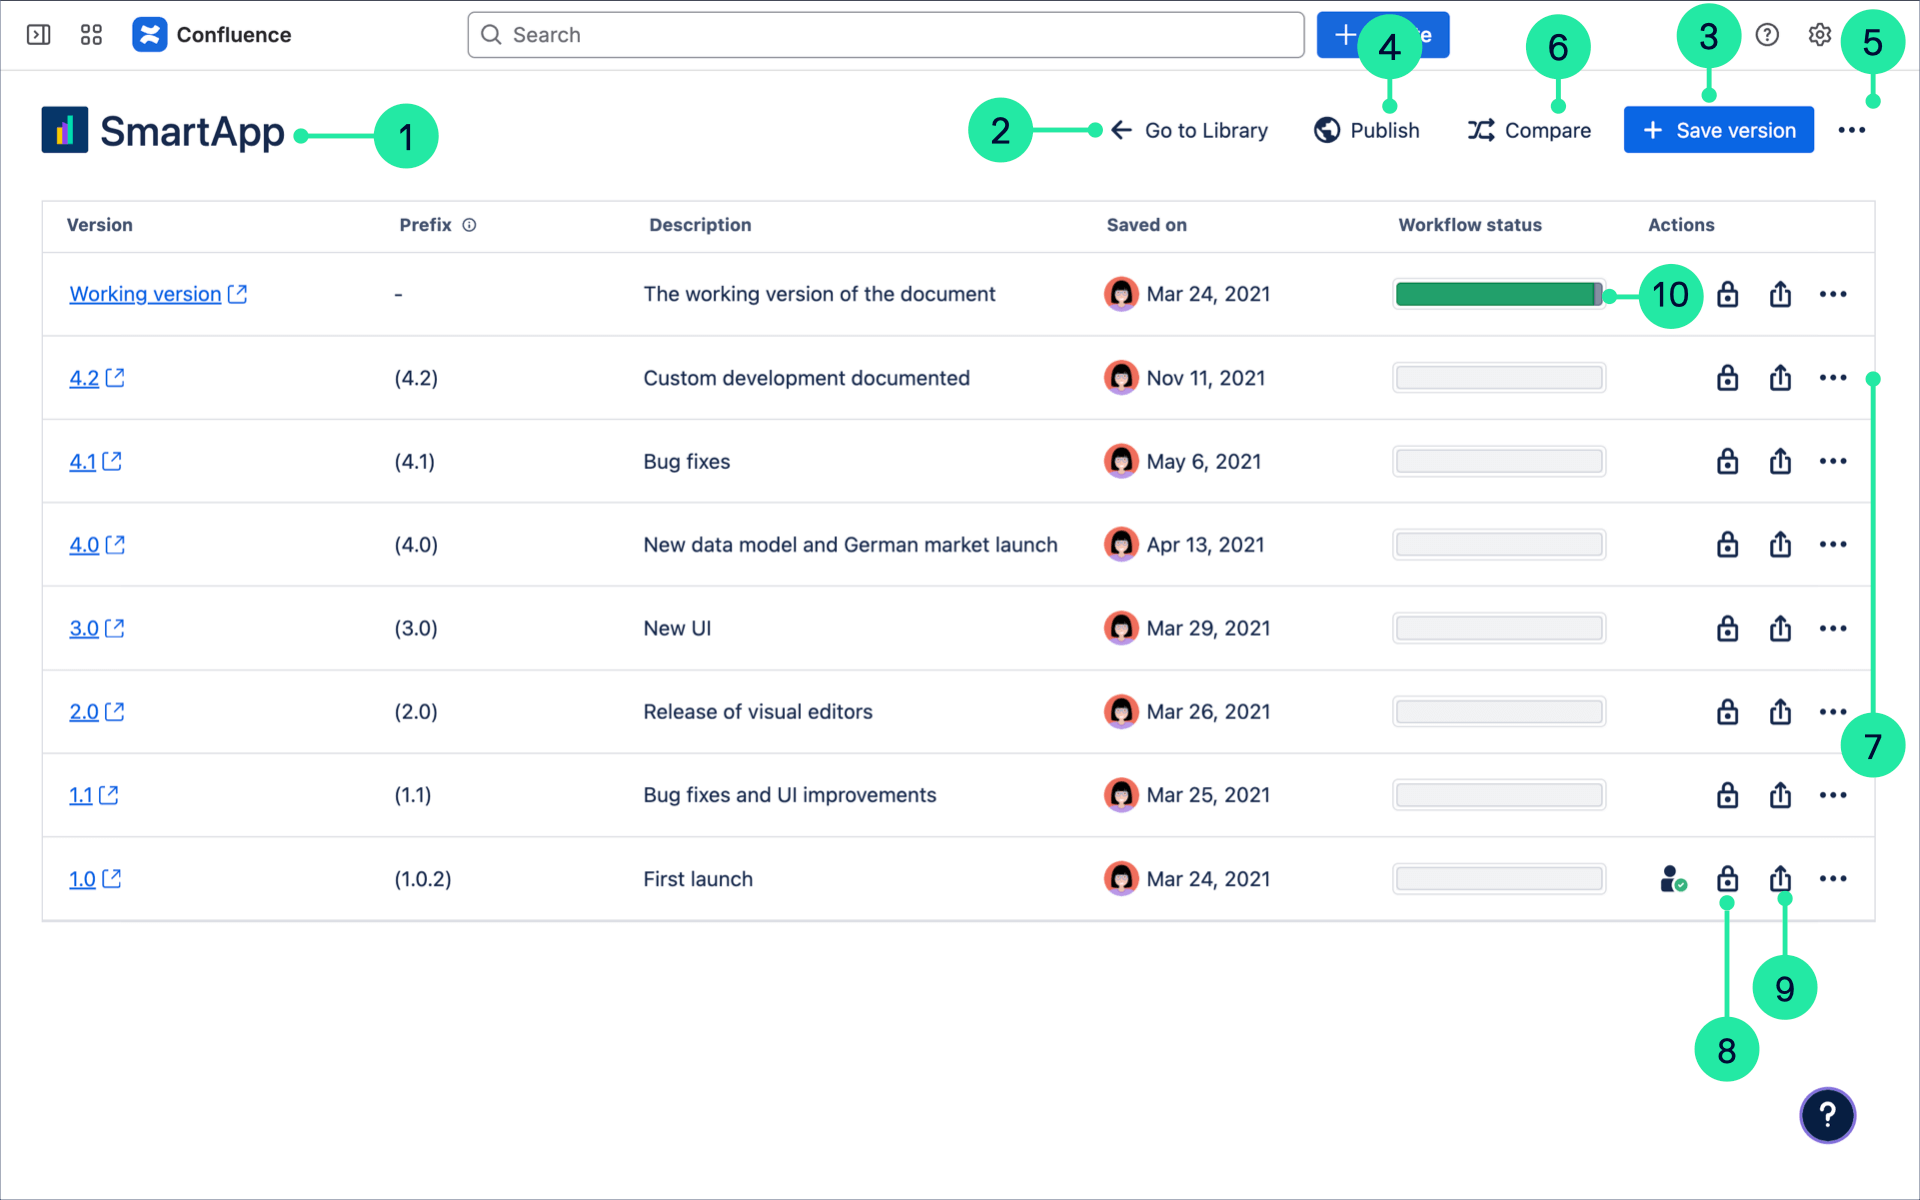
Task: Click the help question mark in top bar
Action: pyautogui.click(x=1767, y=34)
